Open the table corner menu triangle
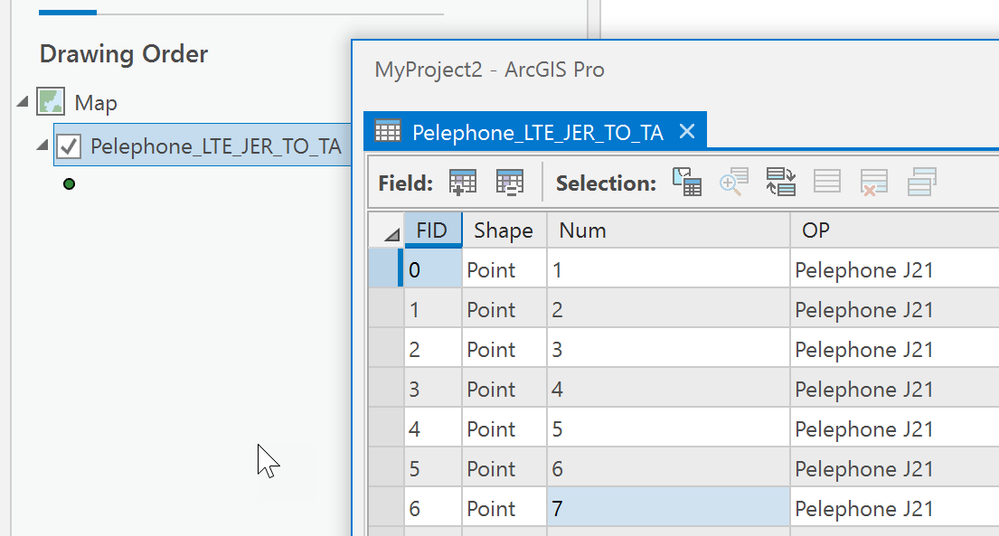The image size is (999, 536). point(385,233)
